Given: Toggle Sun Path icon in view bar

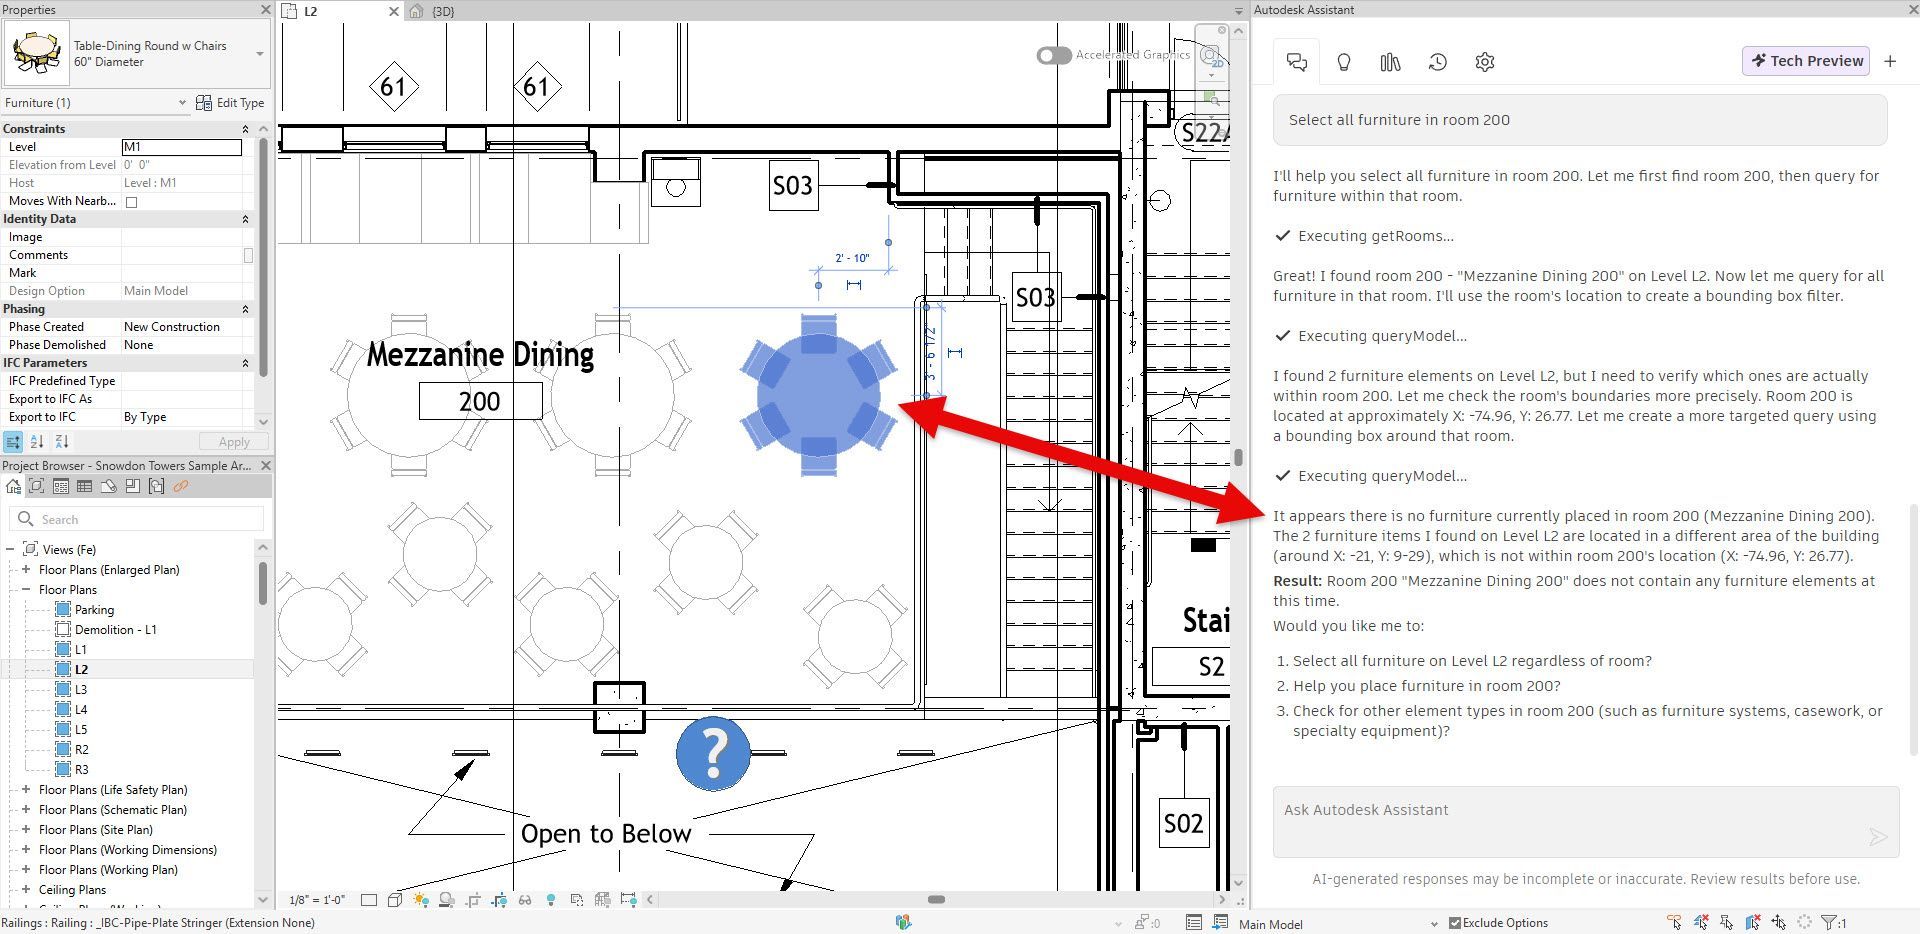Looking at the screenshot, I should tap(421, 900).
